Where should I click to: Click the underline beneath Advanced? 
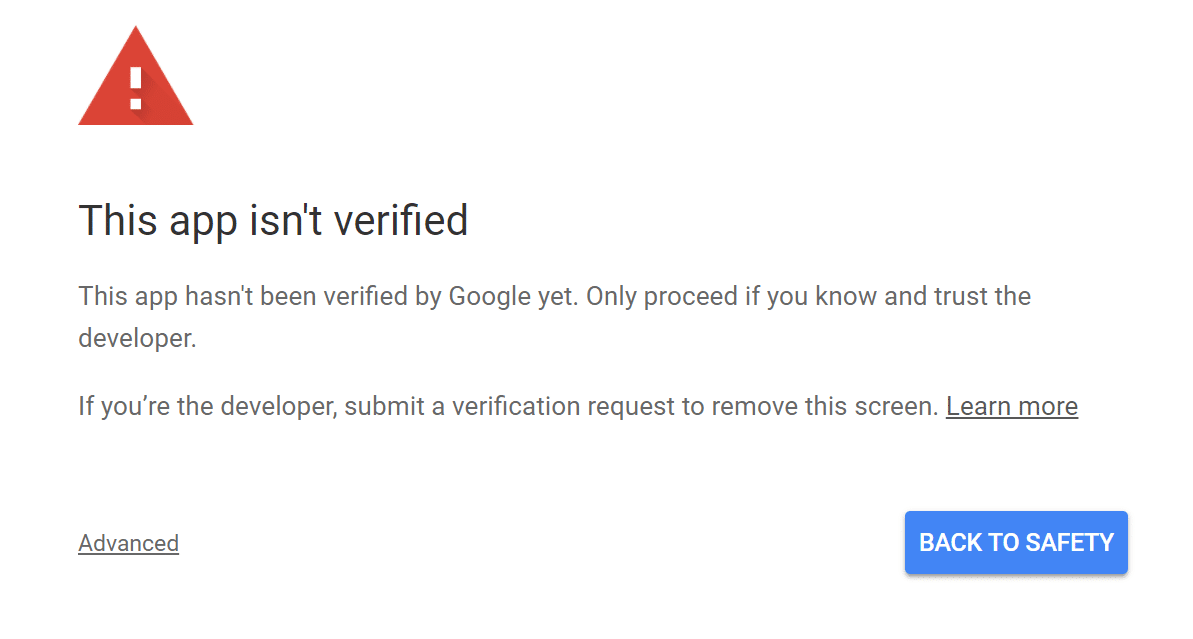pyautogui.click(x=128, y=555)
